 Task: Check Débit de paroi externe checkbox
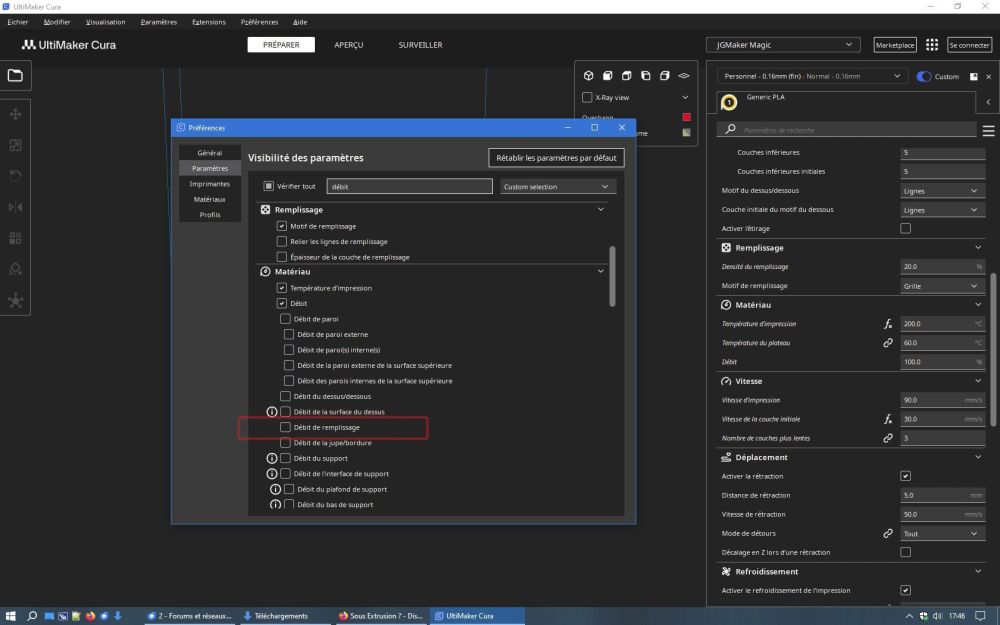pos(289,334)
